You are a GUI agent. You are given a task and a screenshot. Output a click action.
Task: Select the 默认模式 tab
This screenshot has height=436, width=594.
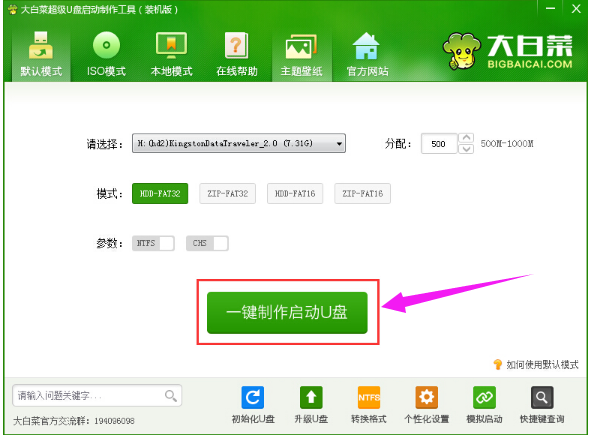click(x=41, y=55)
